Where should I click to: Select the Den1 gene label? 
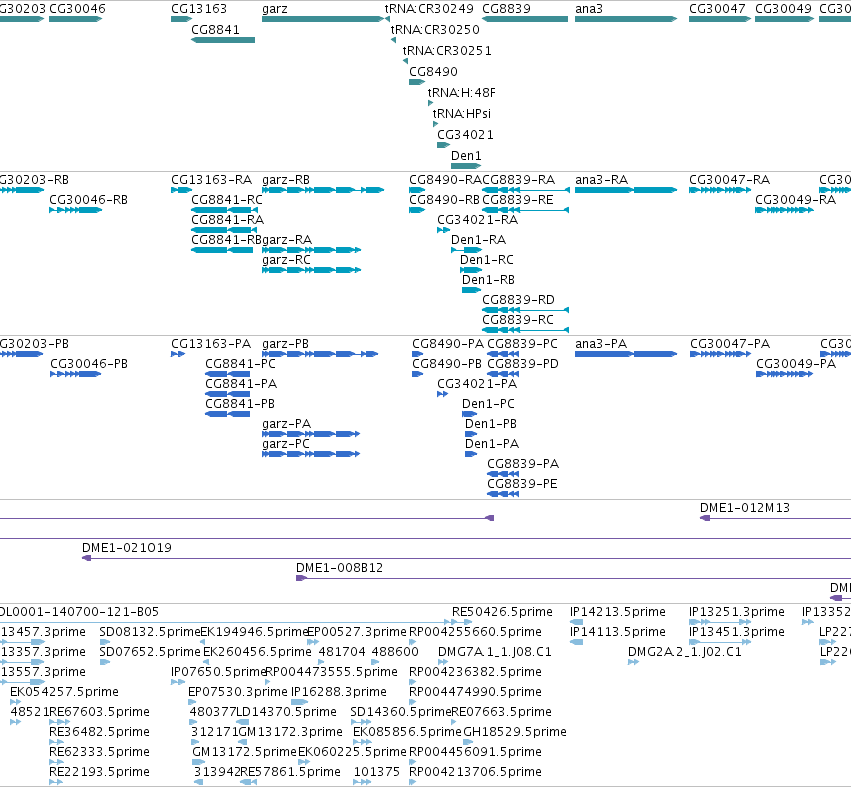pos(466,156)
